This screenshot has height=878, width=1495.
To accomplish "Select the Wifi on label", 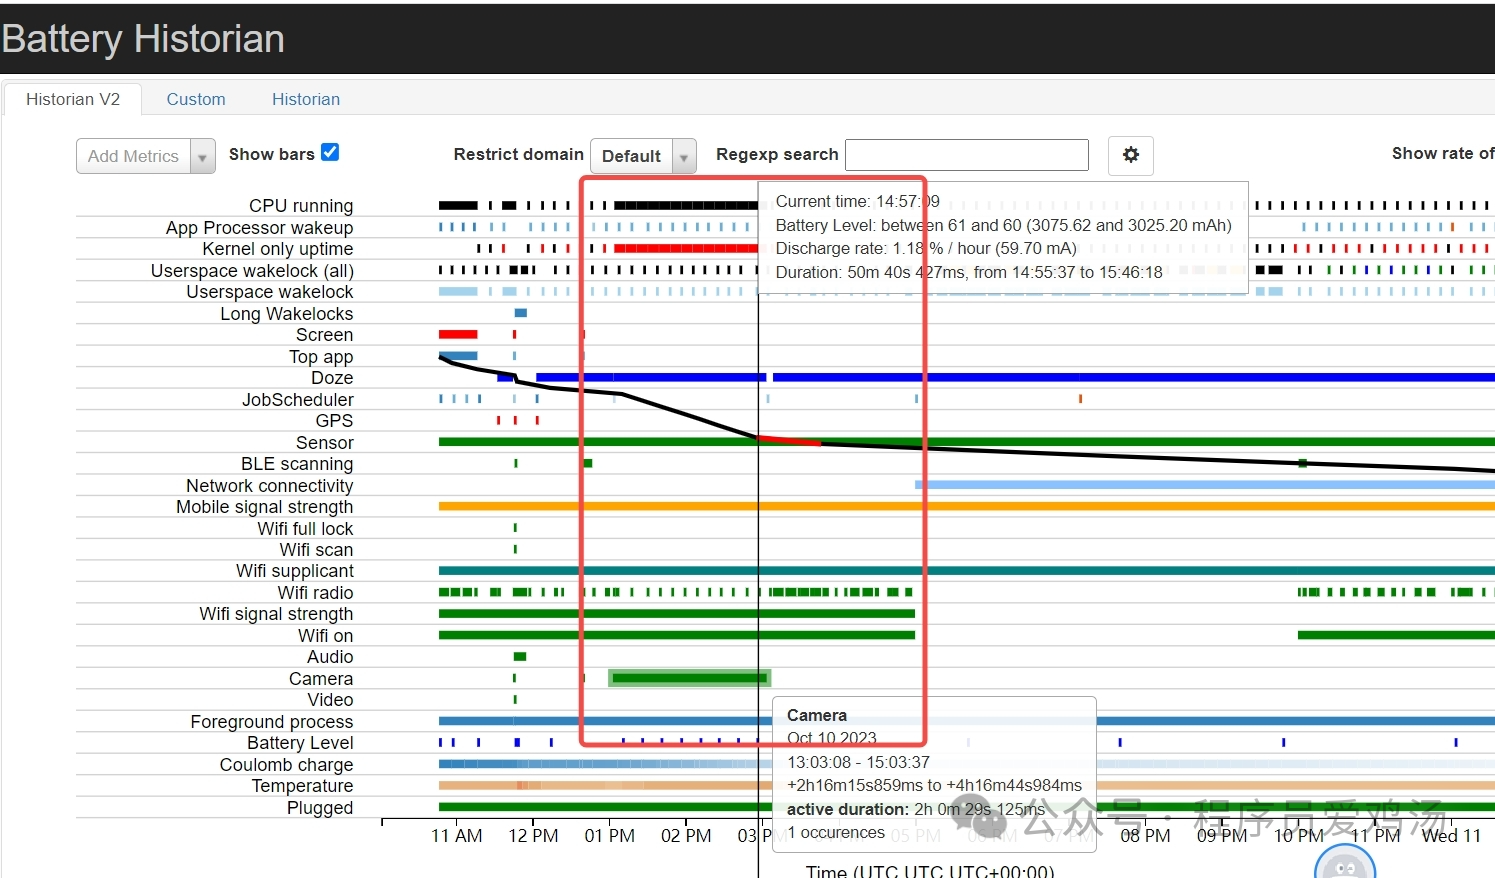I will coord(325,636).
